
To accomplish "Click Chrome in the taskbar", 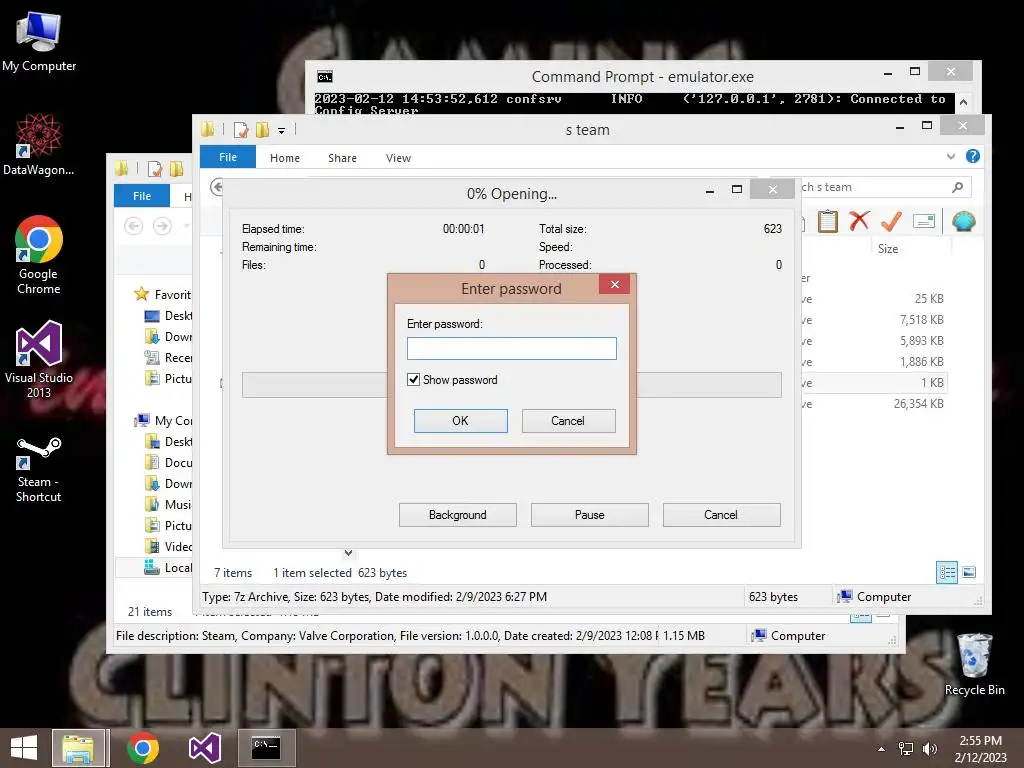I will [x=143, y=748].
